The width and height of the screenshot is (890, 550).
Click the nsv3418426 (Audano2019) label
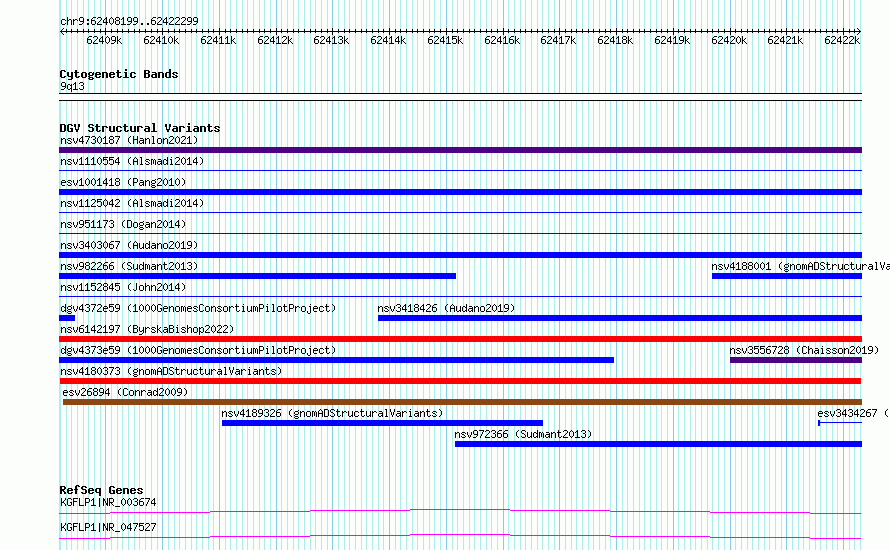(446, 308)
